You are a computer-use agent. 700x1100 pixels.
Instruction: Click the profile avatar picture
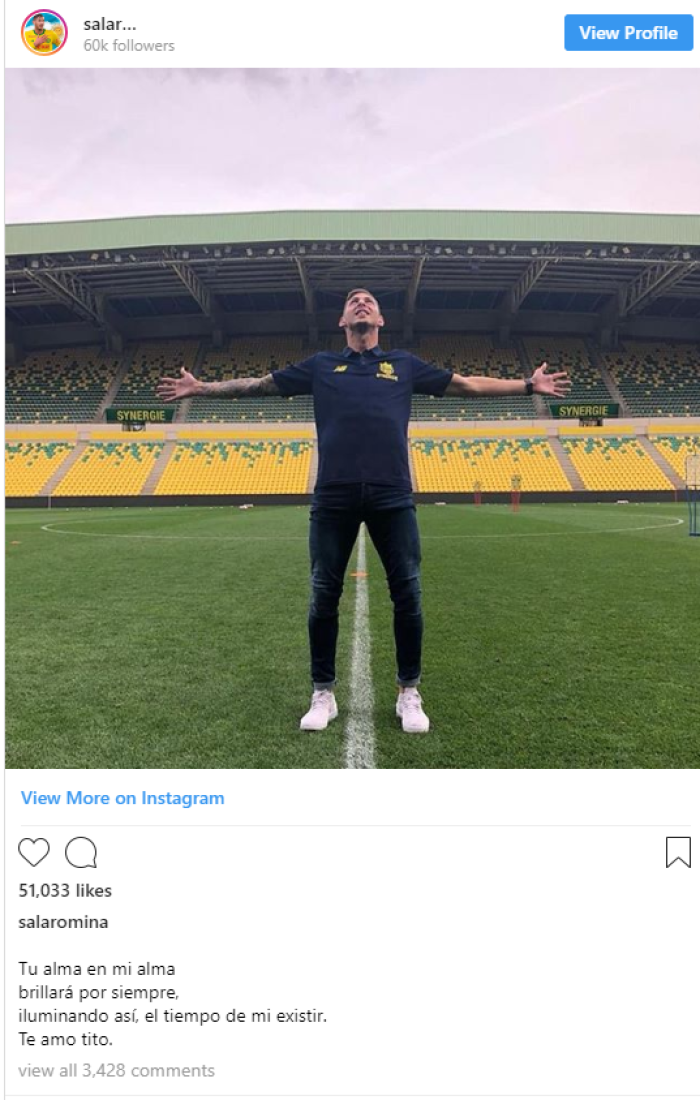coord(44,33)
